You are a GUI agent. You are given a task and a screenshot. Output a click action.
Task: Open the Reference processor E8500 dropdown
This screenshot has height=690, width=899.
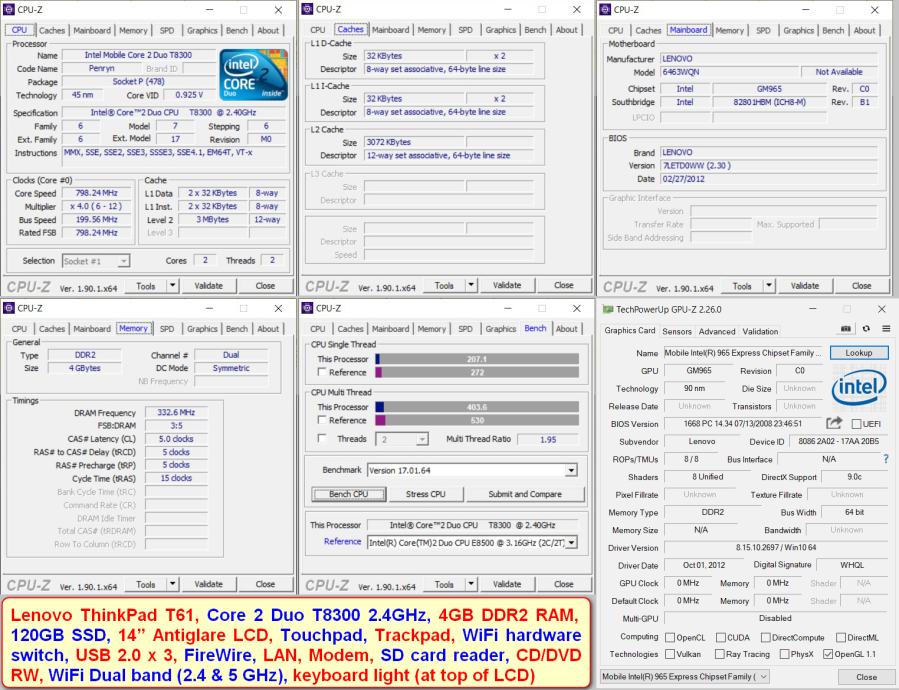472,542
